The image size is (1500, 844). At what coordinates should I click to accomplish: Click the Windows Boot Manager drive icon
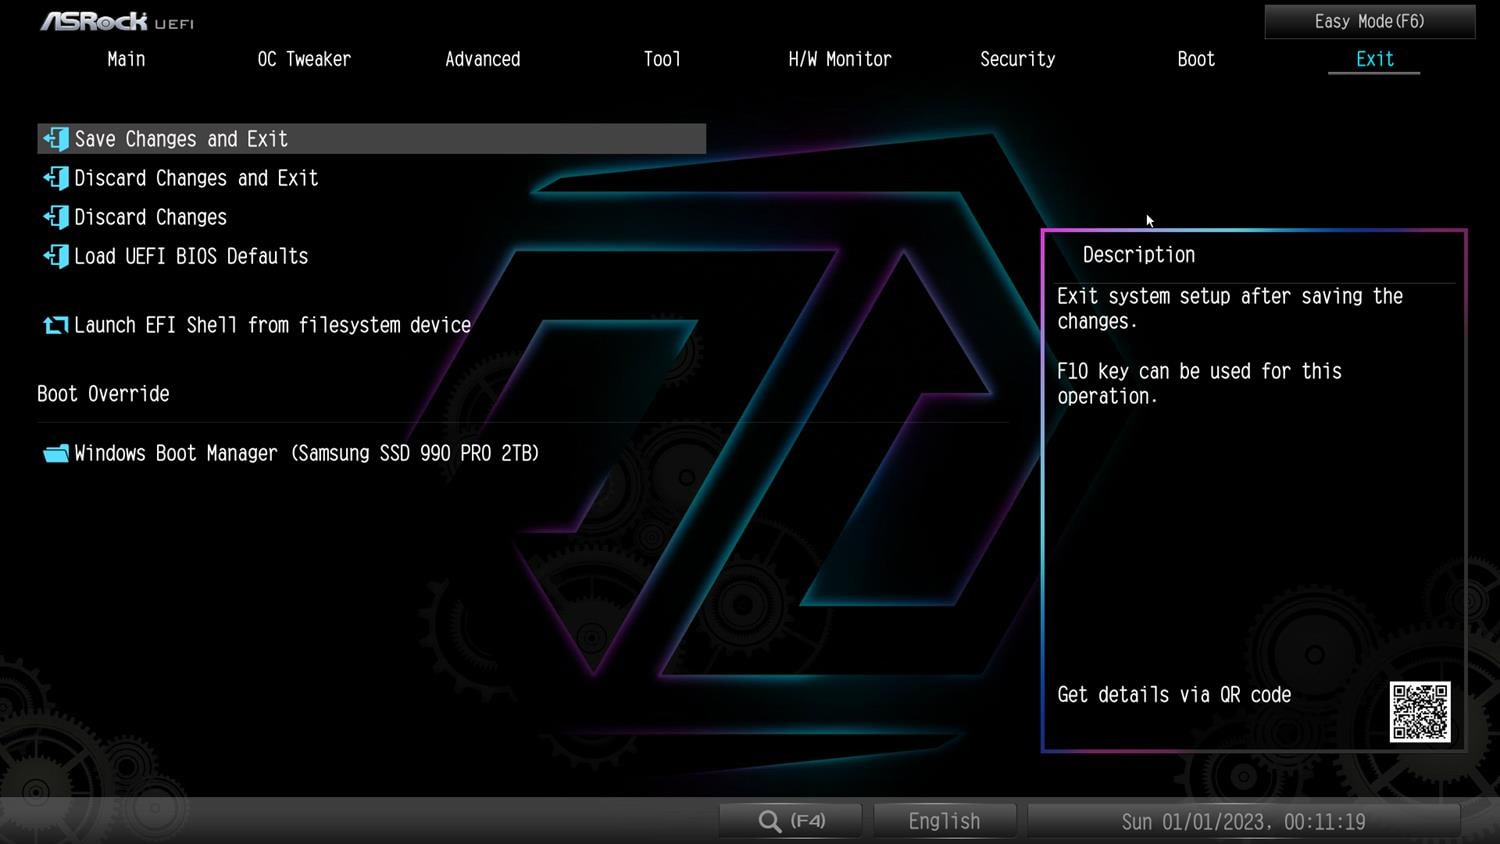click(x=56, y=454)
